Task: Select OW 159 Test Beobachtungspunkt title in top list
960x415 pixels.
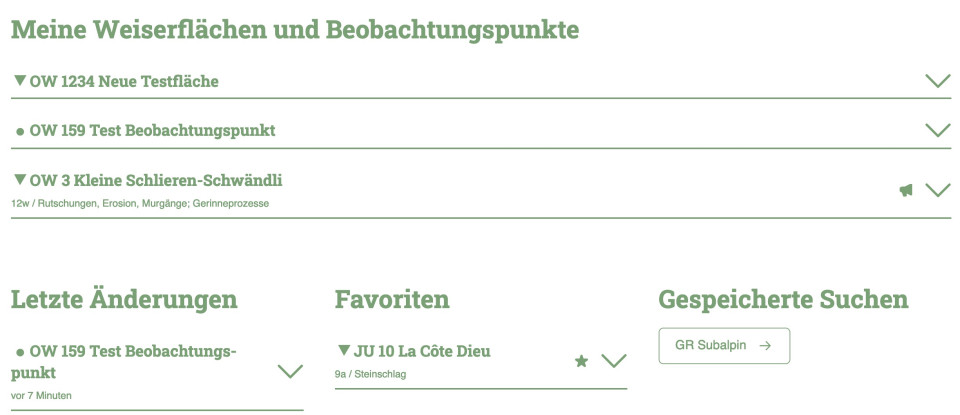Action: click(x=152, y=130)
